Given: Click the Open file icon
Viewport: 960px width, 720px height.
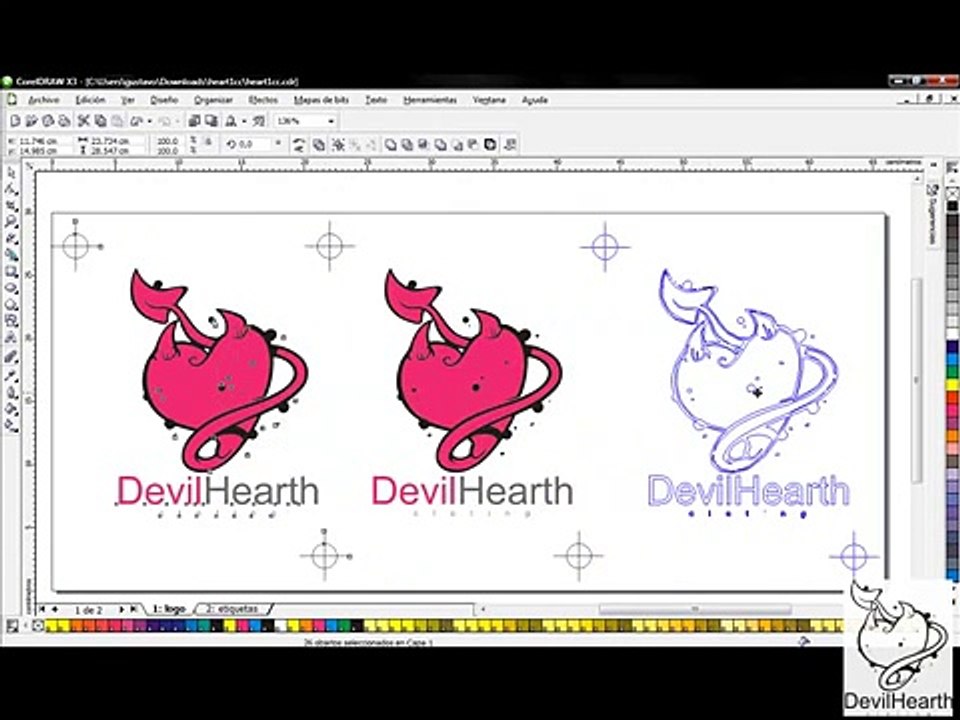Looking at the screenshot, I should (31, 121).
